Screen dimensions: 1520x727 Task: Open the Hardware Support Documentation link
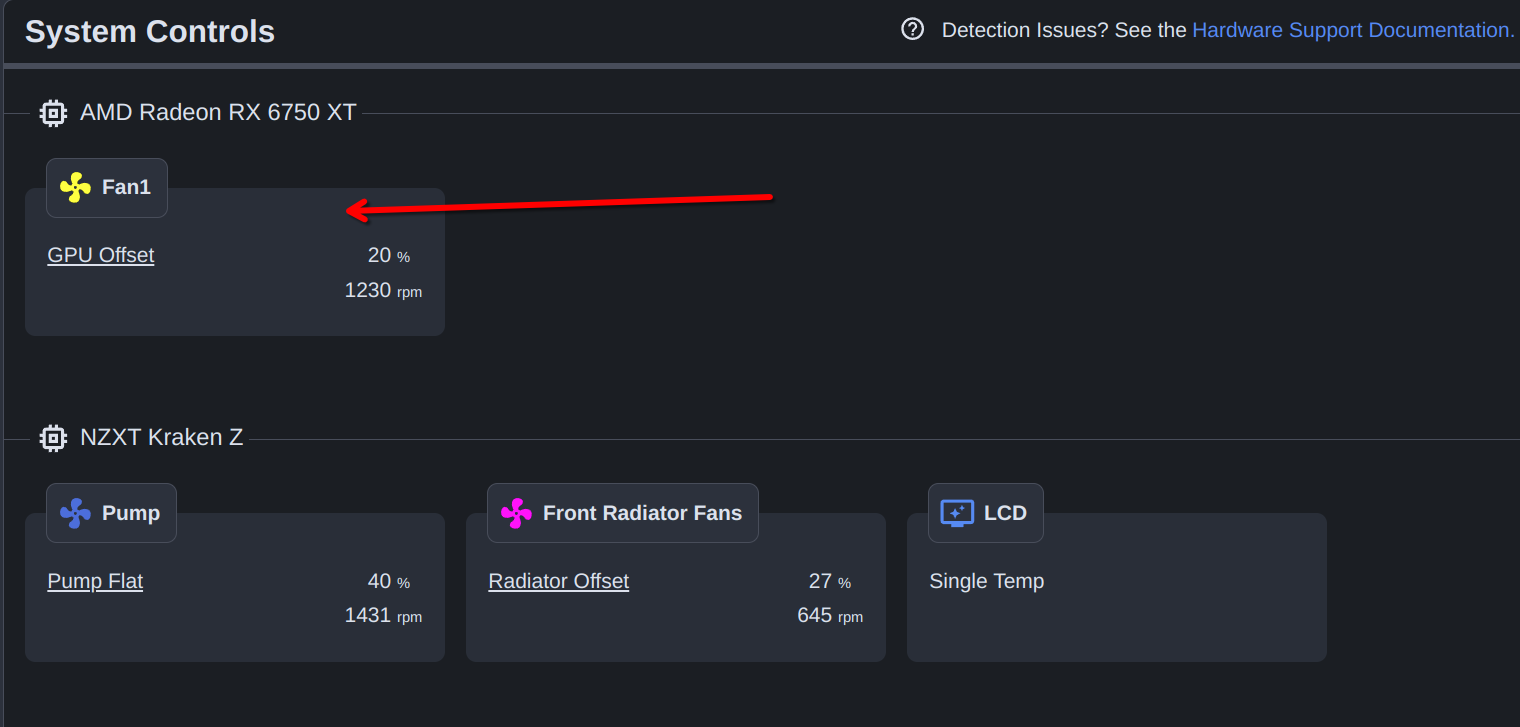click(x=1353, y=30)
